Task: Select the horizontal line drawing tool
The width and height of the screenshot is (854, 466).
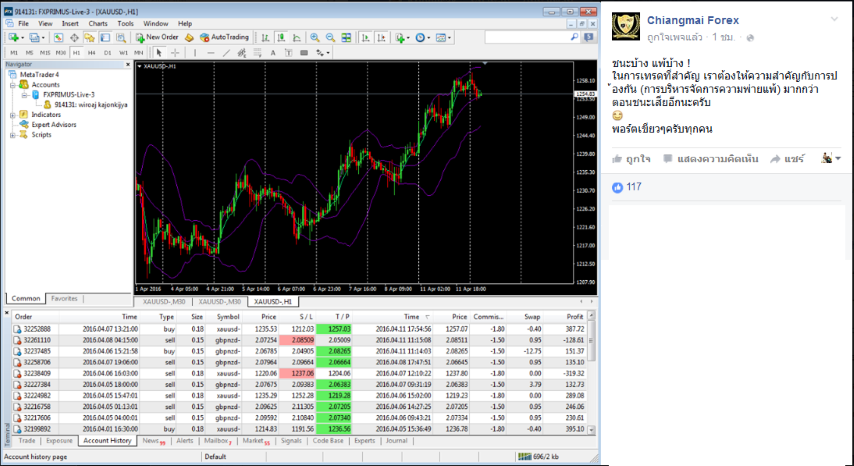Action: 210,53
